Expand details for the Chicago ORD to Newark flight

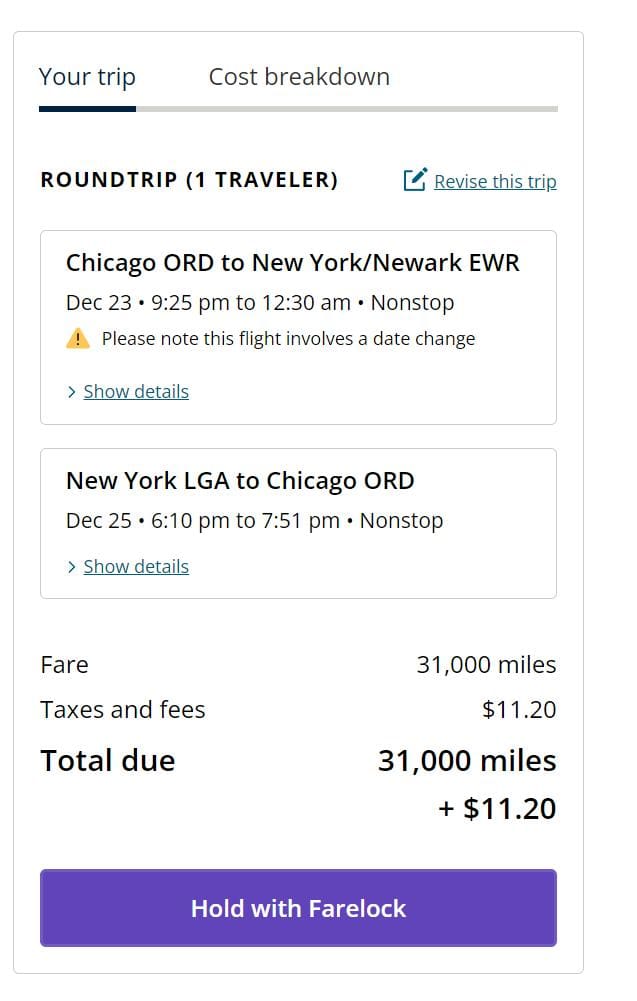point(136,391)
